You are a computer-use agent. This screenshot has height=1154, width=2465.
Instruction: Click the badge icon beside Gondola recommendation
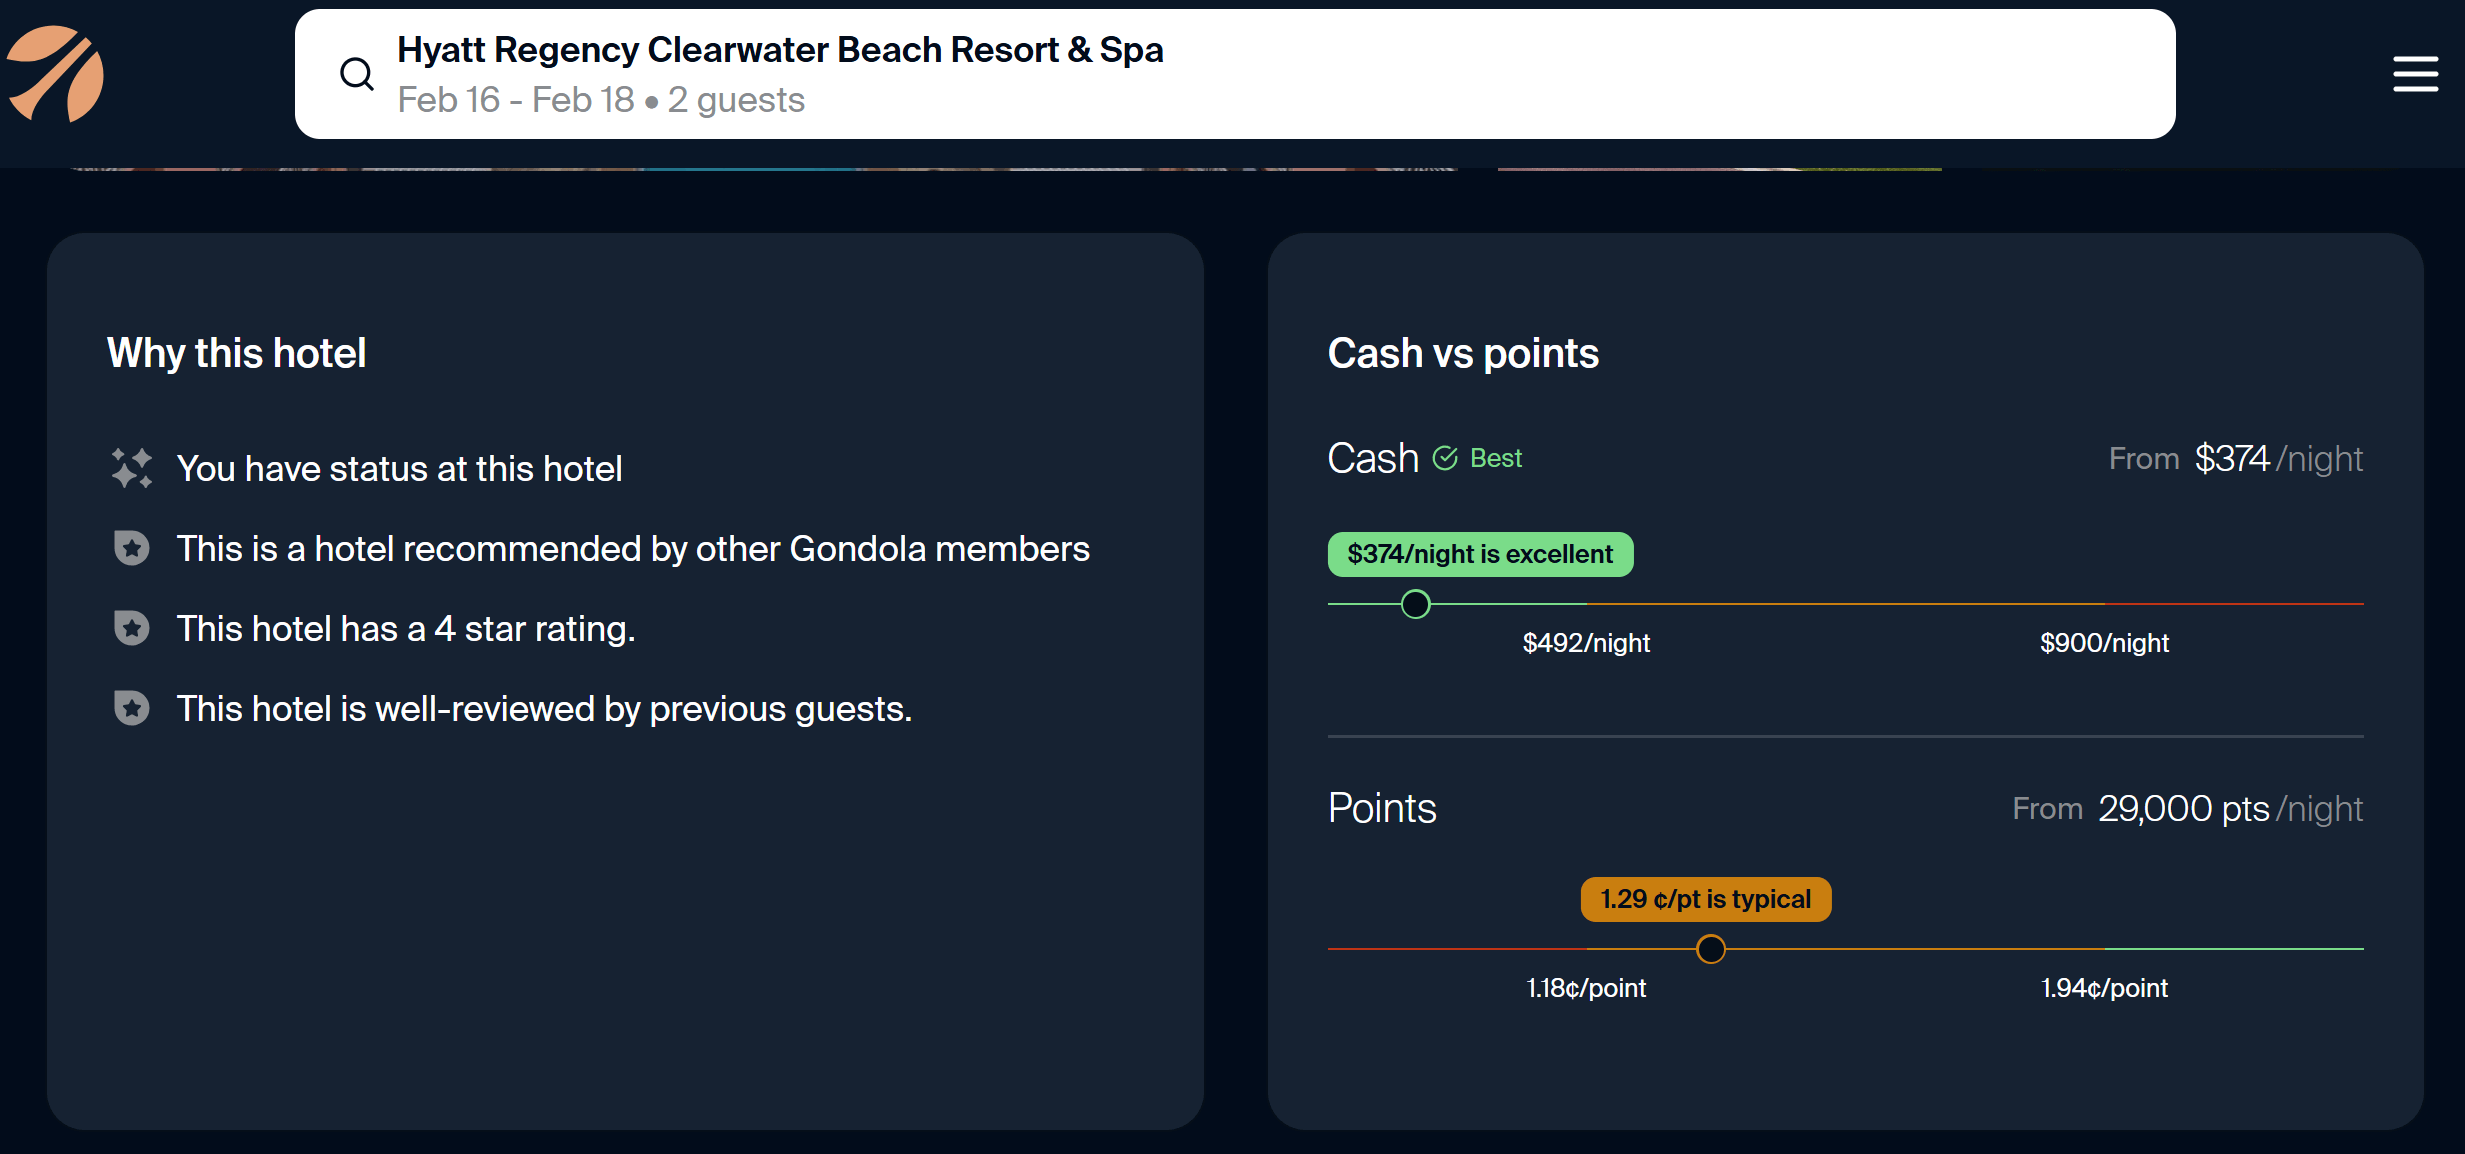coord(131,548)
